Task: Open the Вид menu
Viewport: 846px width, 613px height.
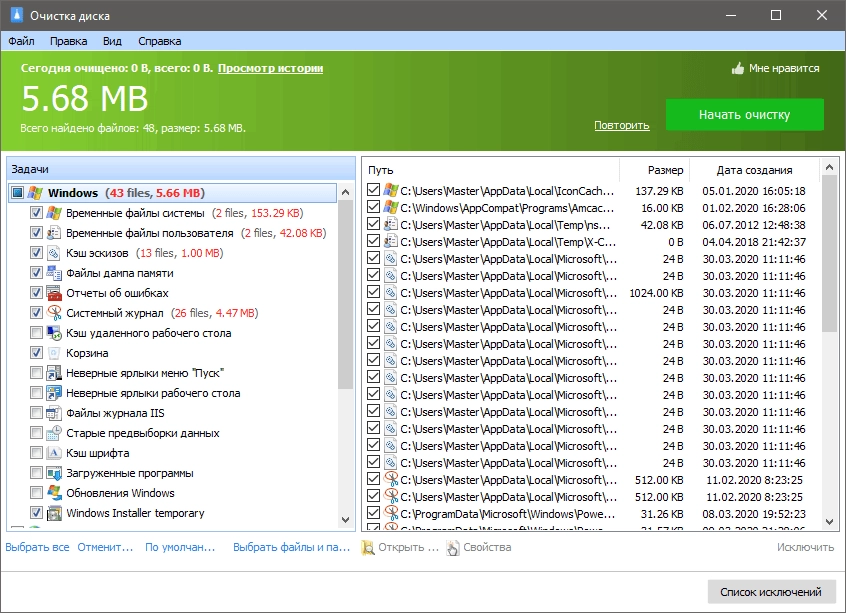Action: pyautogui.click(x=112, y=41)
